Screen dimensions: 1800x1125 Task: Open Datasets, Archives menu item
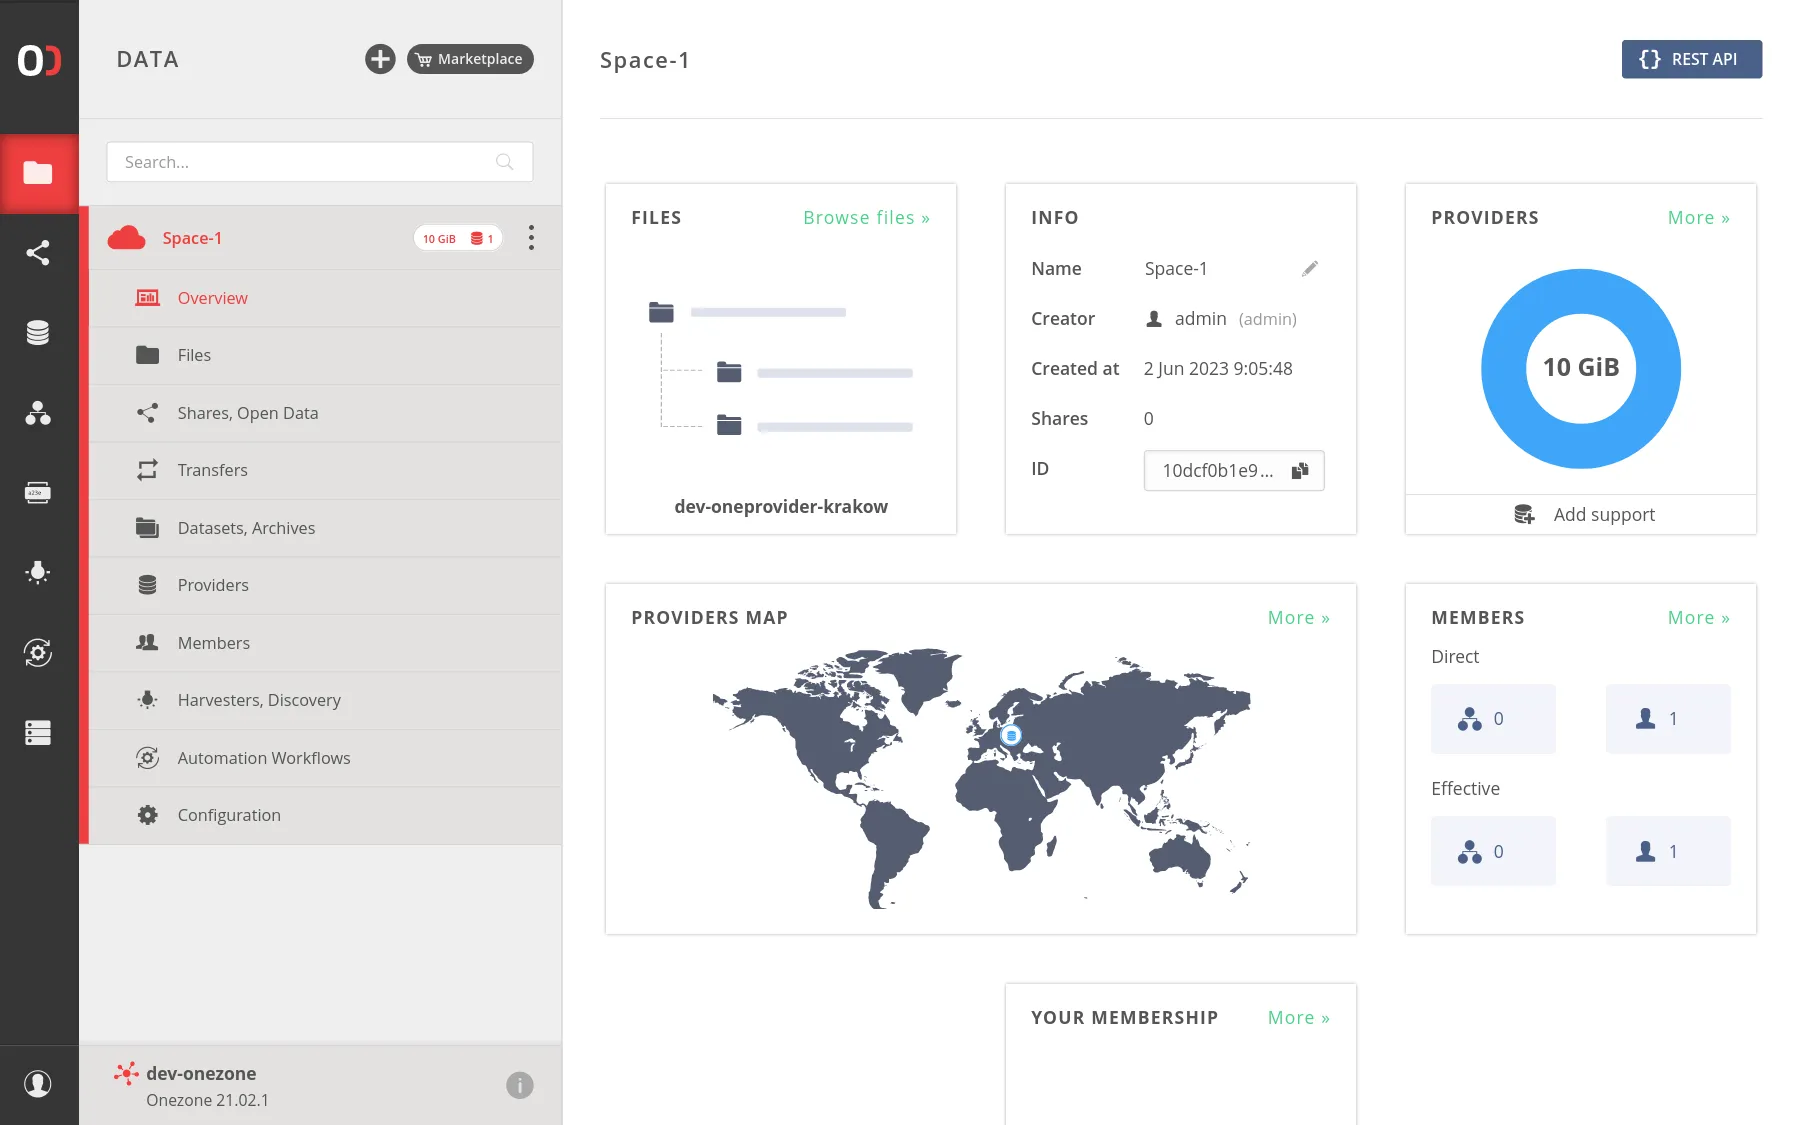[x=246, y=528]
